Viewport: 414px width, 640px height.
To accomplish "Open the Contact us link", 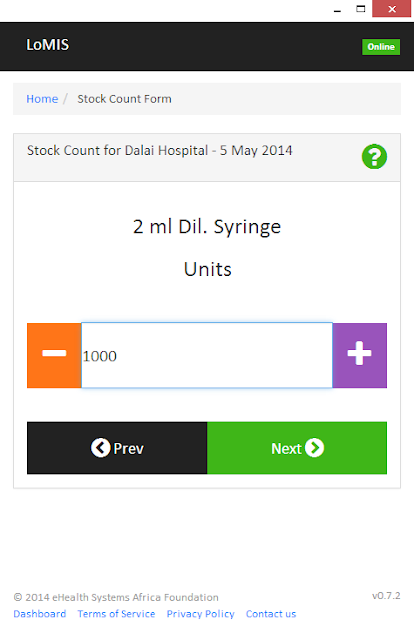I will (271, 614).
